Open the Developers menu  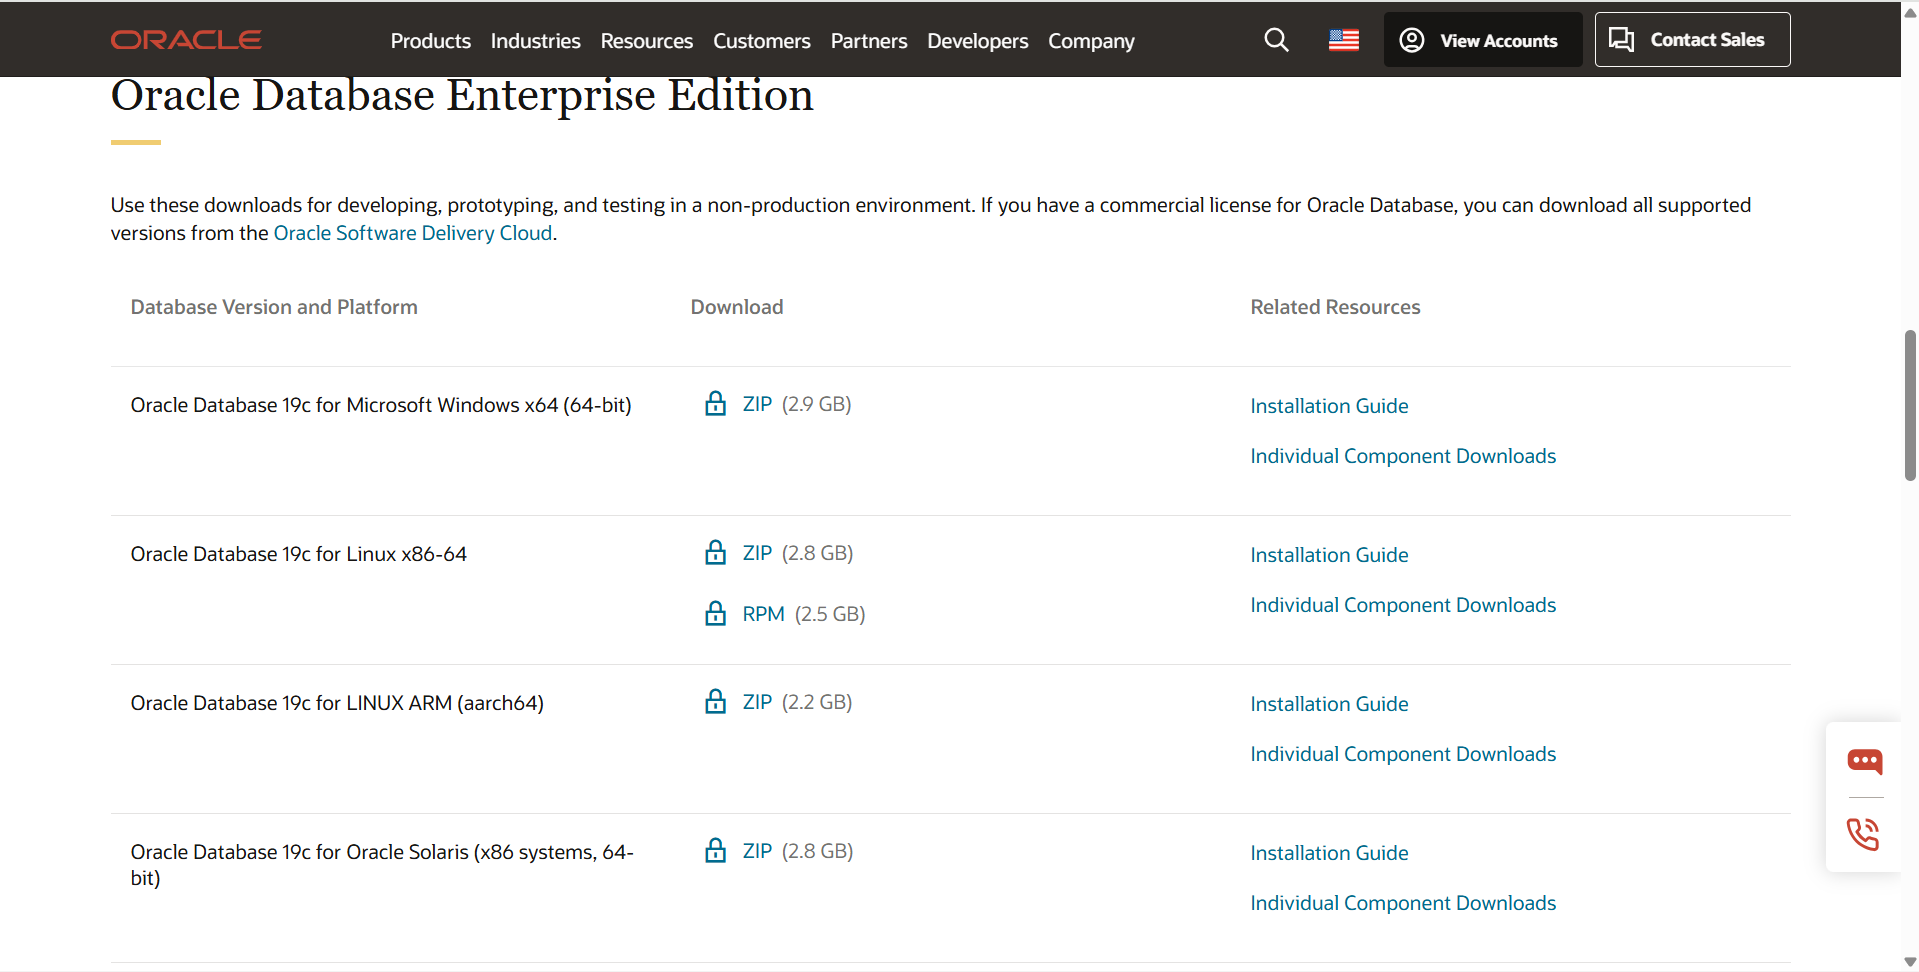point(977,41)
